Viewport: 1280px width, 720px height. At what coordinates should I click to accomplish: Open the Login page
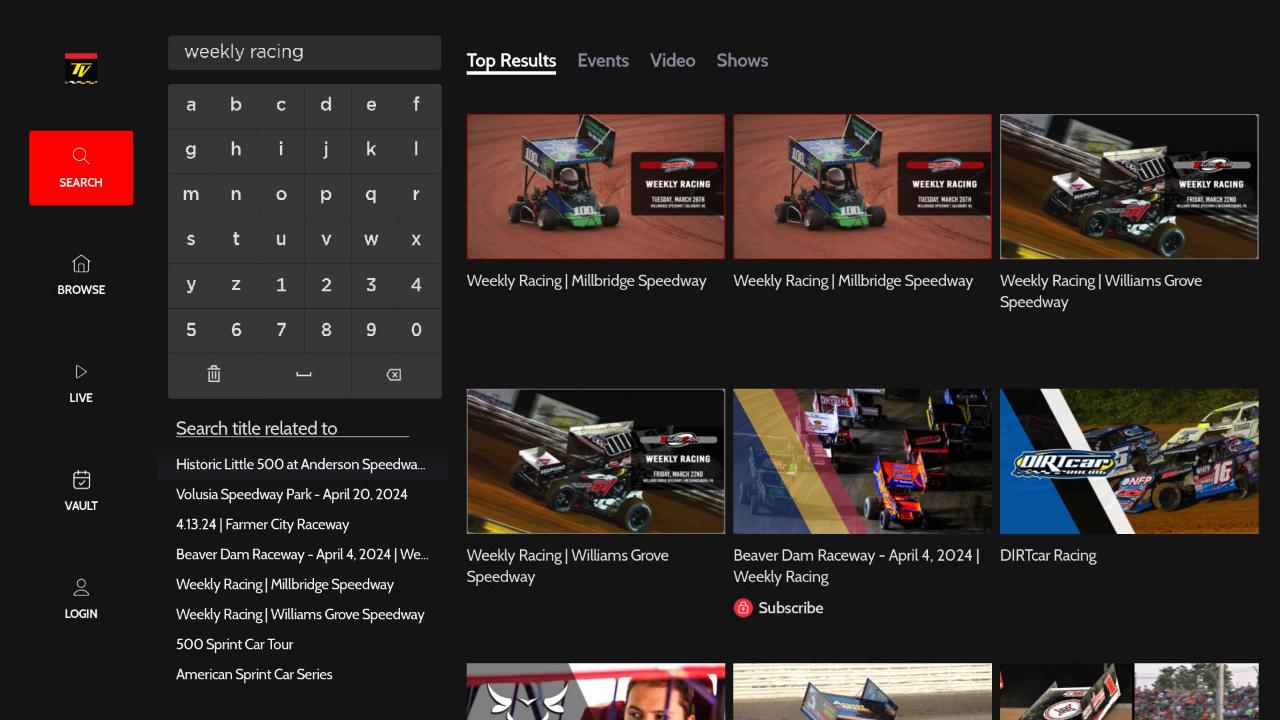pyautogui.click(x=81, y=600)
